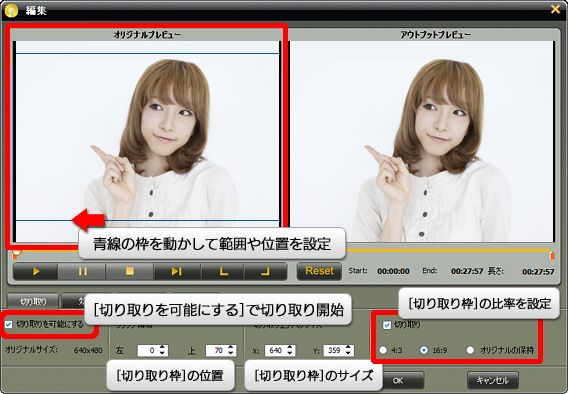The width and height of the screenshot is (568, 394).
Task: Toggle the 切り取り ratio checkbox
Action: [x=387, y=325]
